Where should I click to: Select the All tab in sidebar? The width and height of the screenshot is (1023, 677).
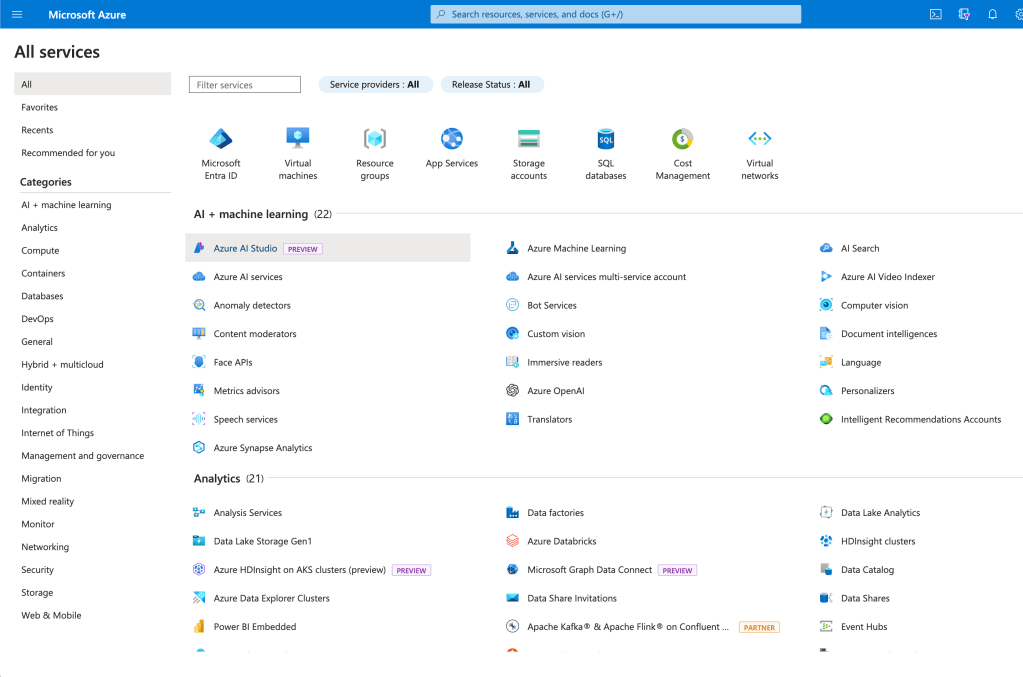point(93,84)
